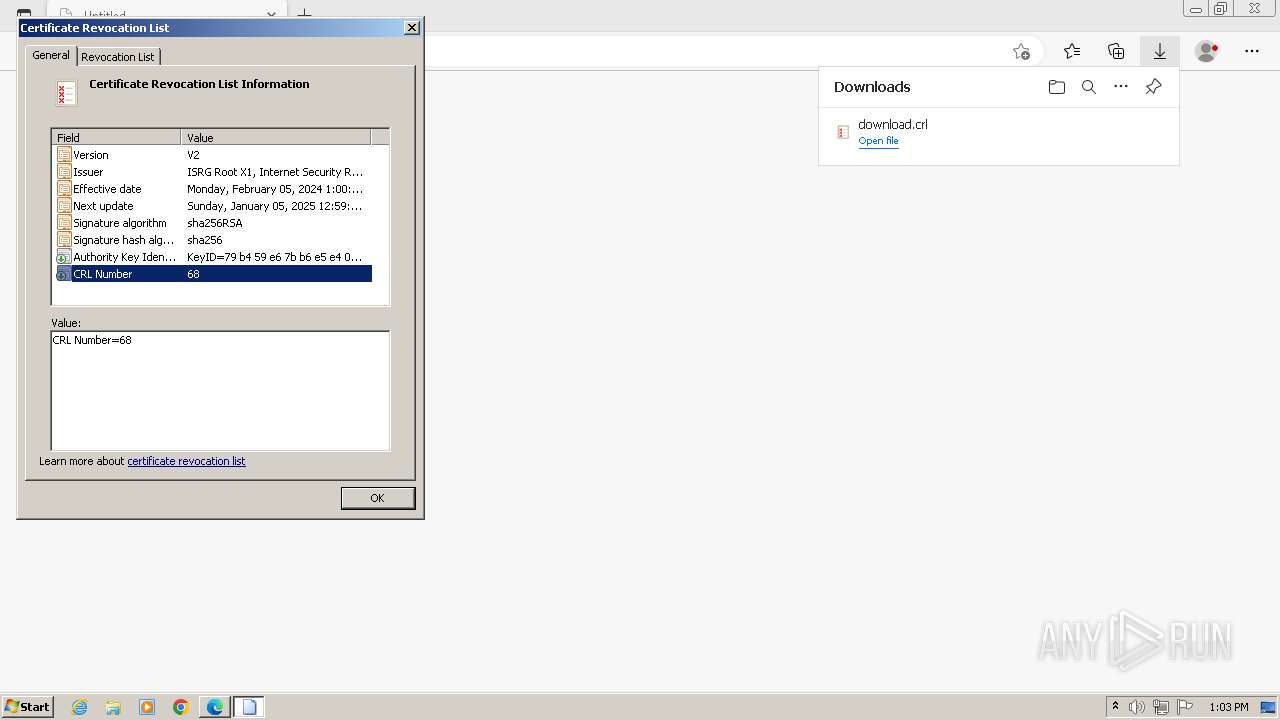Click the Next update row icon
The image size is (1280, 720).
click(x=64, y=206)
